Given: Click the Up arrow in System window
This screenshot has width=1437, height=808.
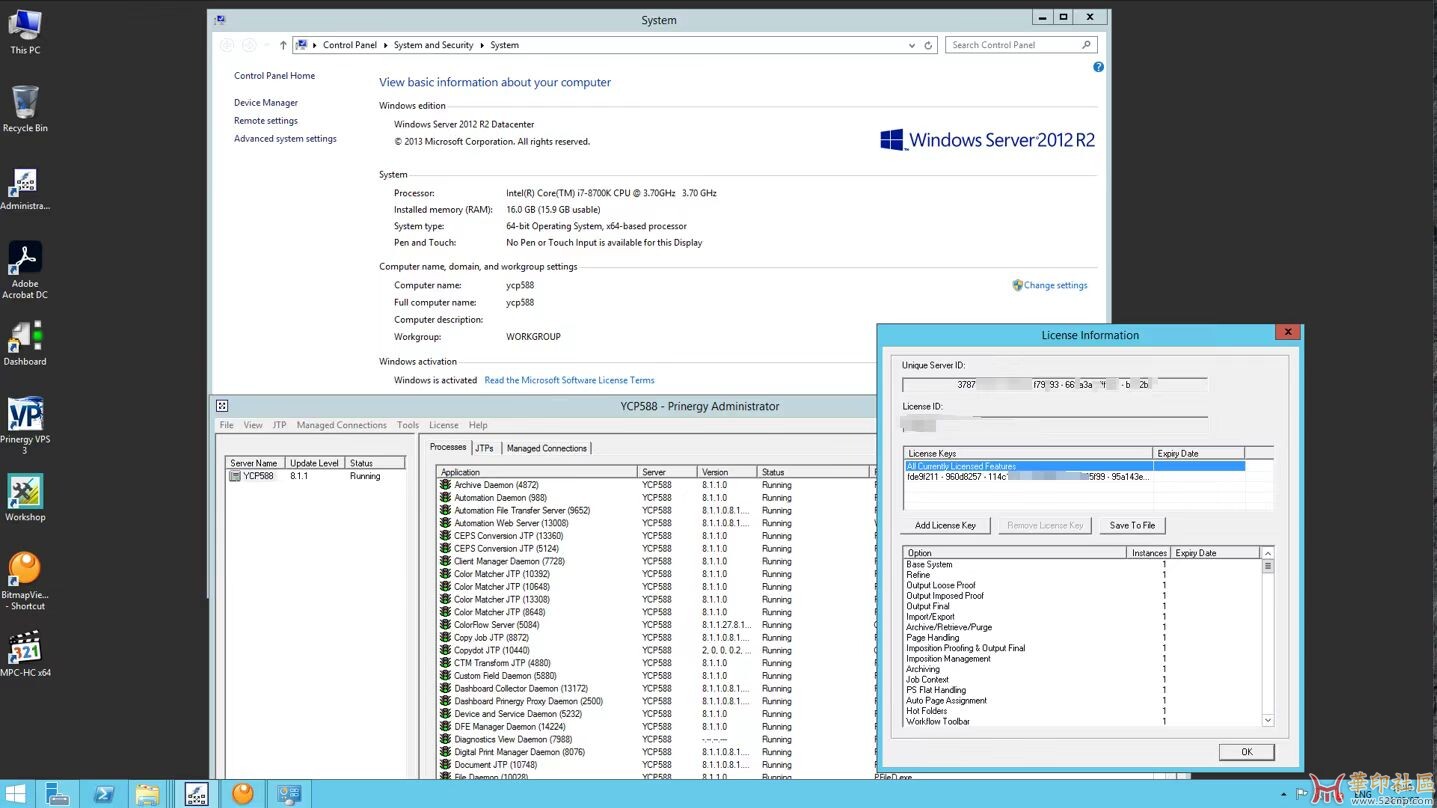Looking at the screenshot, I should click(283, 45).
